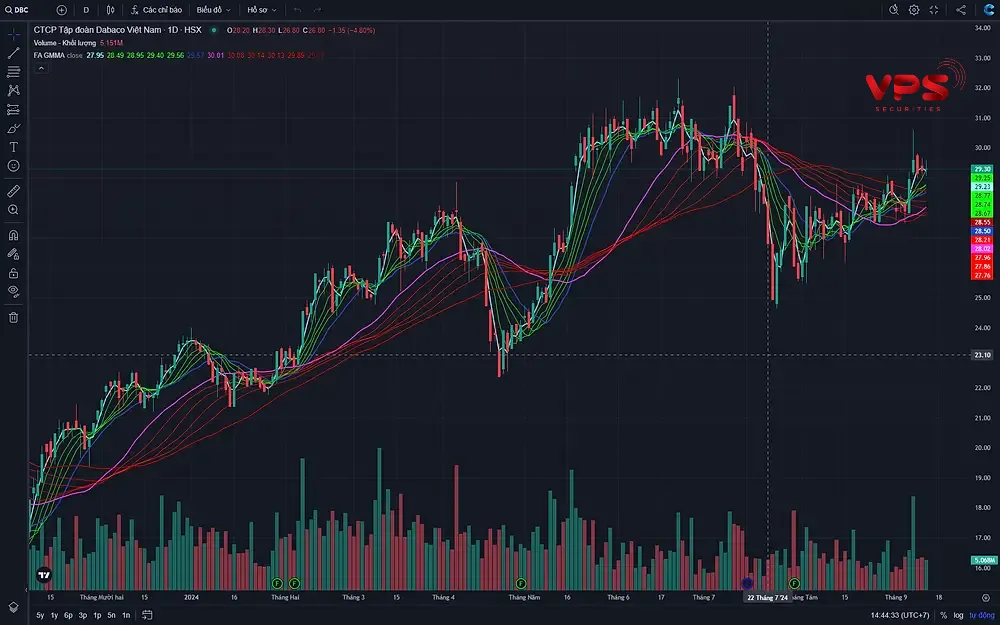The width and height of the screenshot is (1000, 625).
Task: Select the brush drawing tool
Action: 14,128
